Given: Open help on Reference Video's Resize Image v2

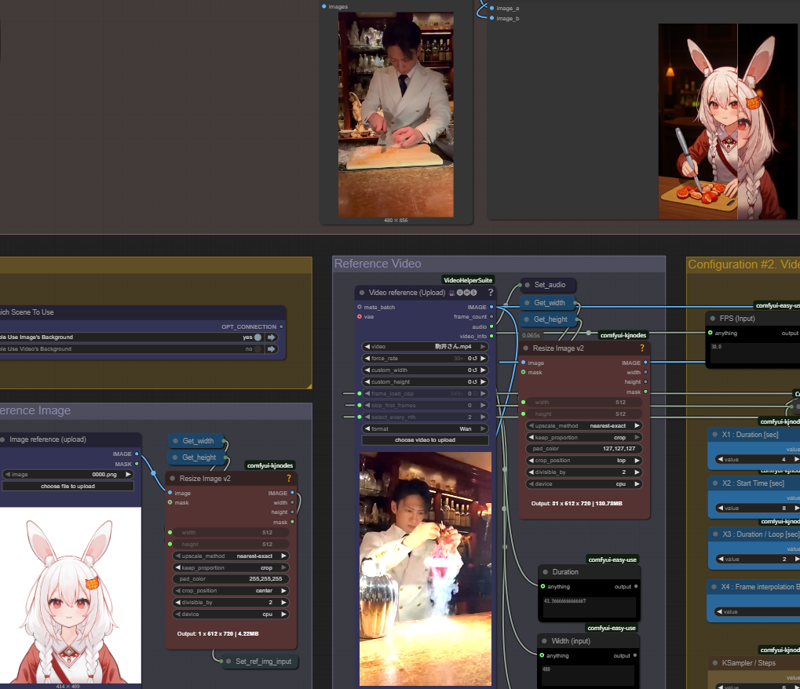Looking at the screenshot, I should click(642, 348).
